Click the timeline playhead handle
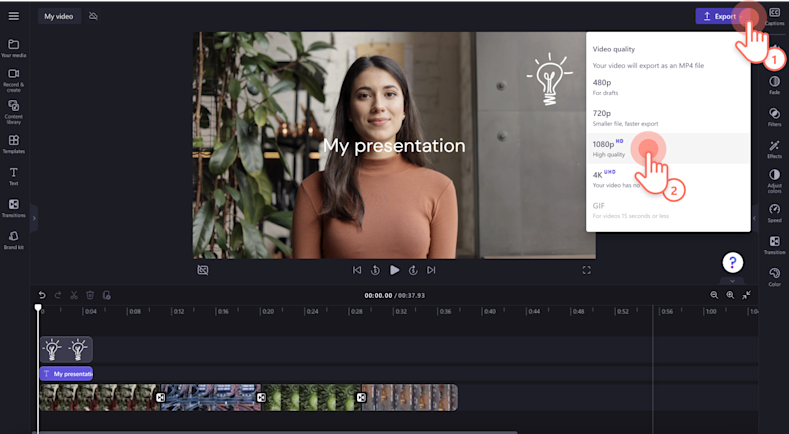789x434 pixels. pos(38,307)
